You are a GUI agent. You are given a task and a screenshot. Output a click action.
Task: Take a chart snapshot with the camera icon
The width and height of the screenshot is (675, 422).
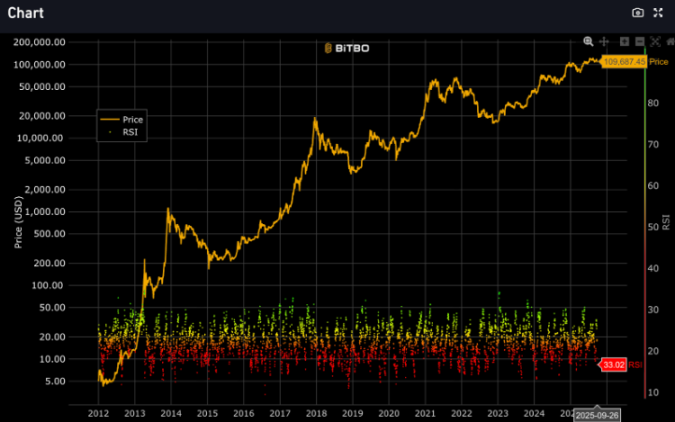click(x=638, y=12)
